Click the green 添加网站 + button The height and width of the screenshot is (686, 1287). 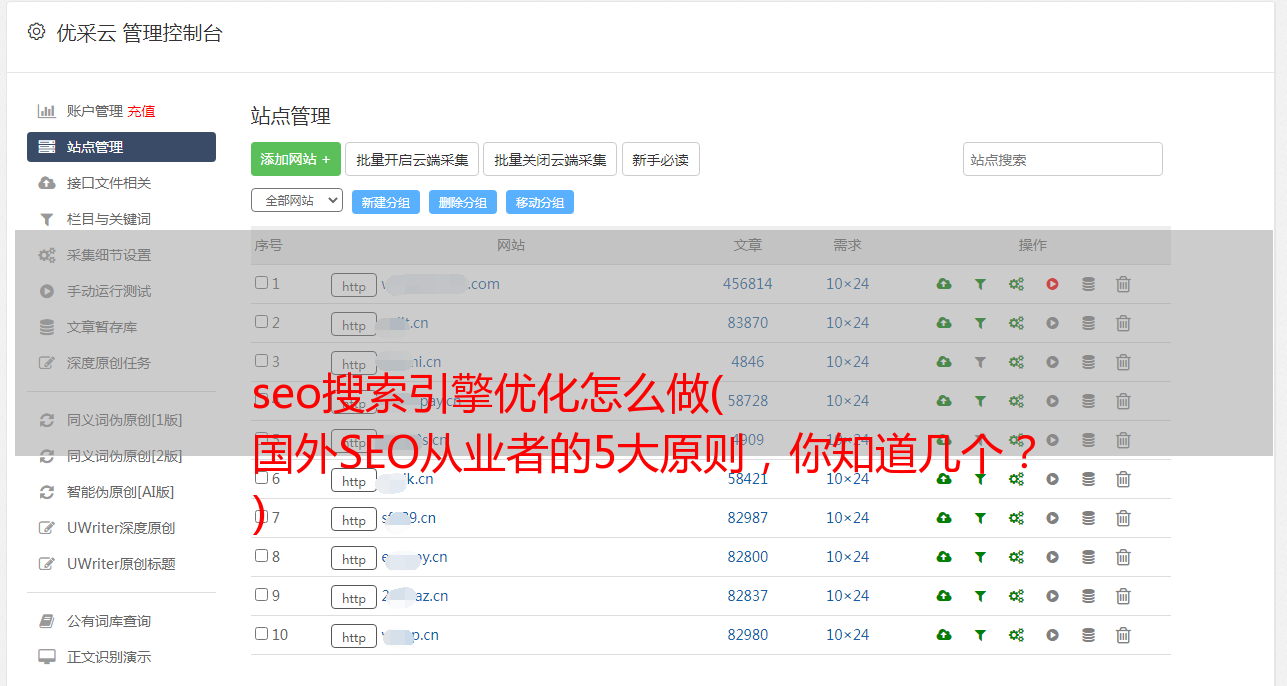pos(296,159)
